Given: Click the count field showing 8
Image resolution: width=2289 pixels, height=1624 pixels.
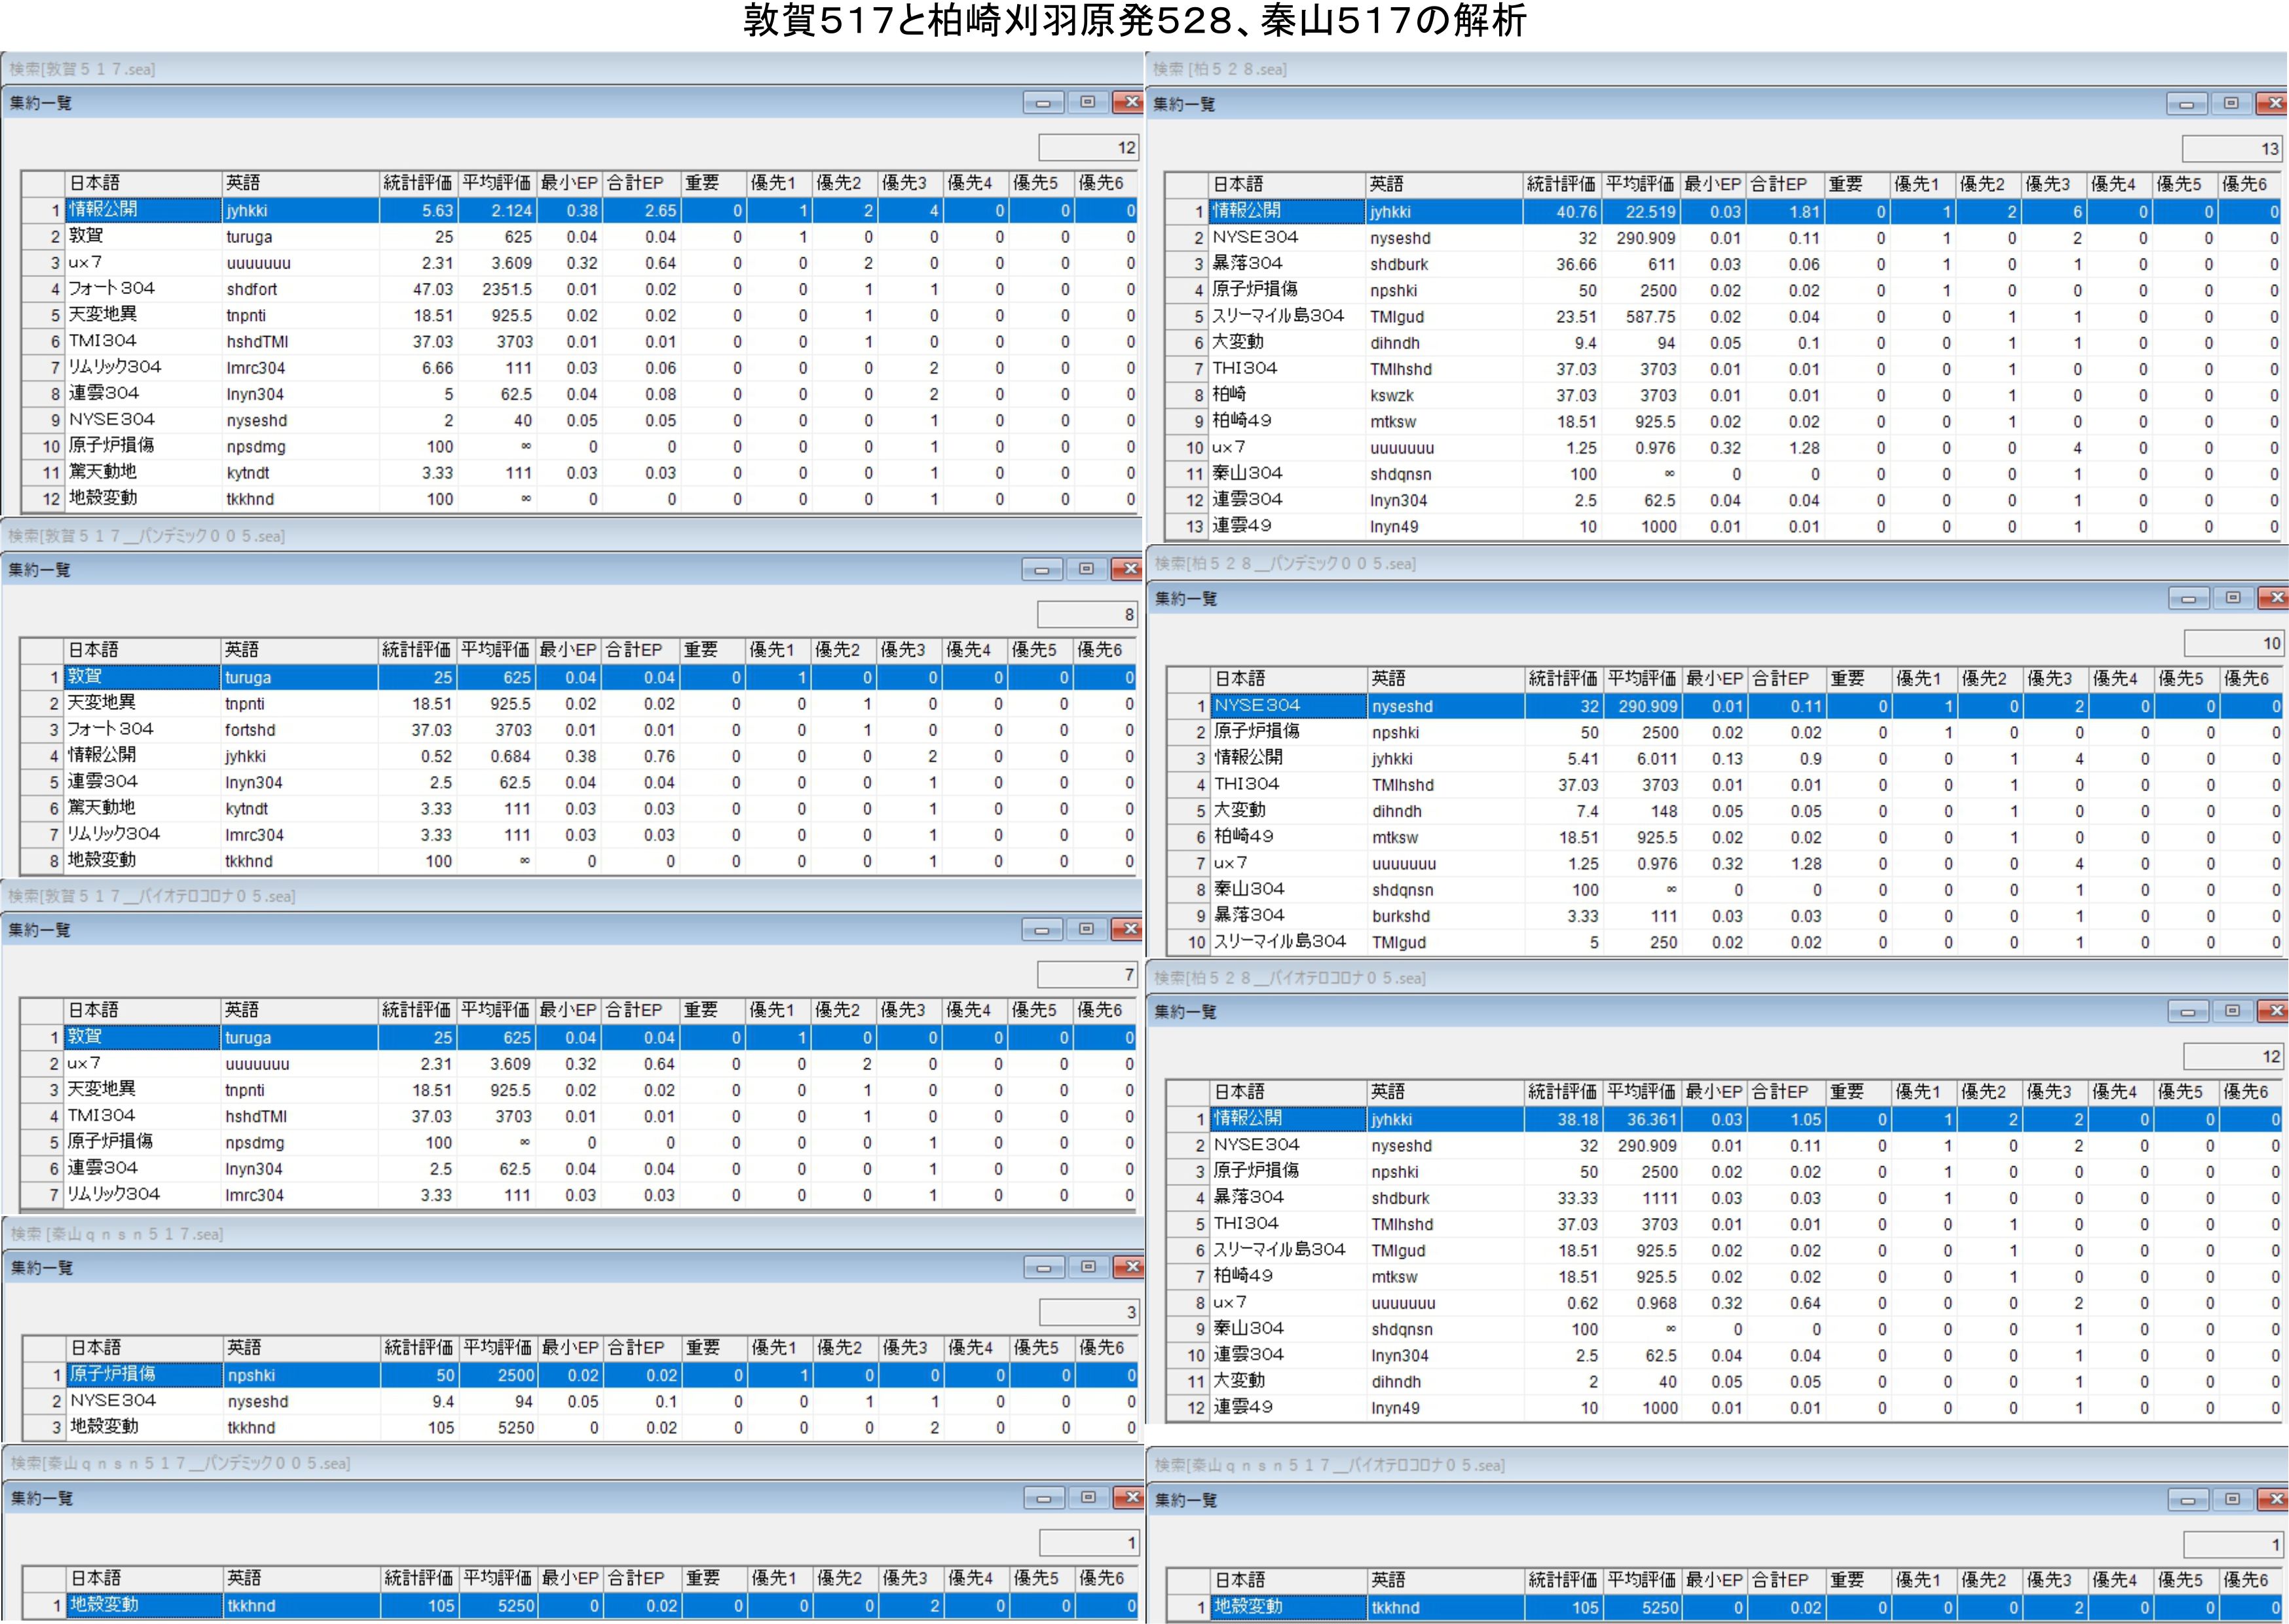Looking at the screenshot, I should tap(1089, 614).
